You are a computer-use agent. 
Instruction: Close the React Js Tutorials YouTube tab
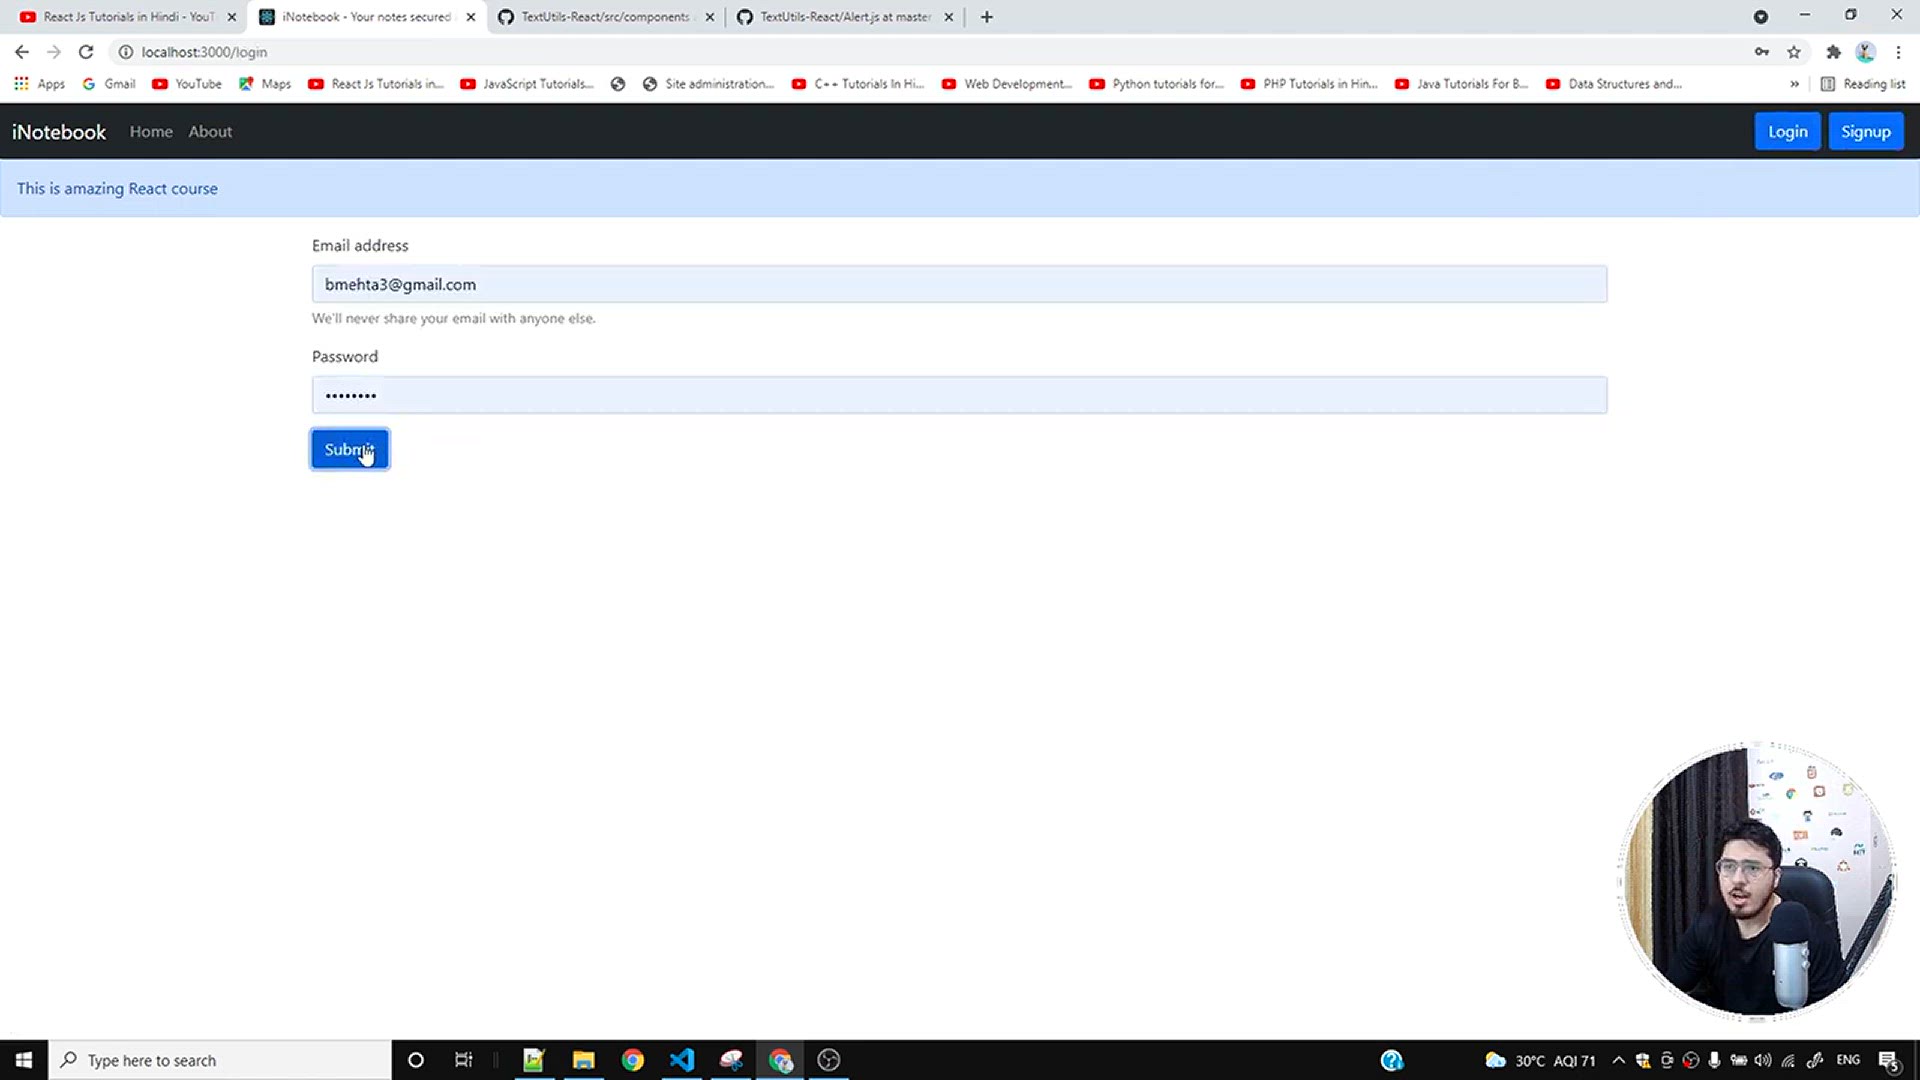232,17
